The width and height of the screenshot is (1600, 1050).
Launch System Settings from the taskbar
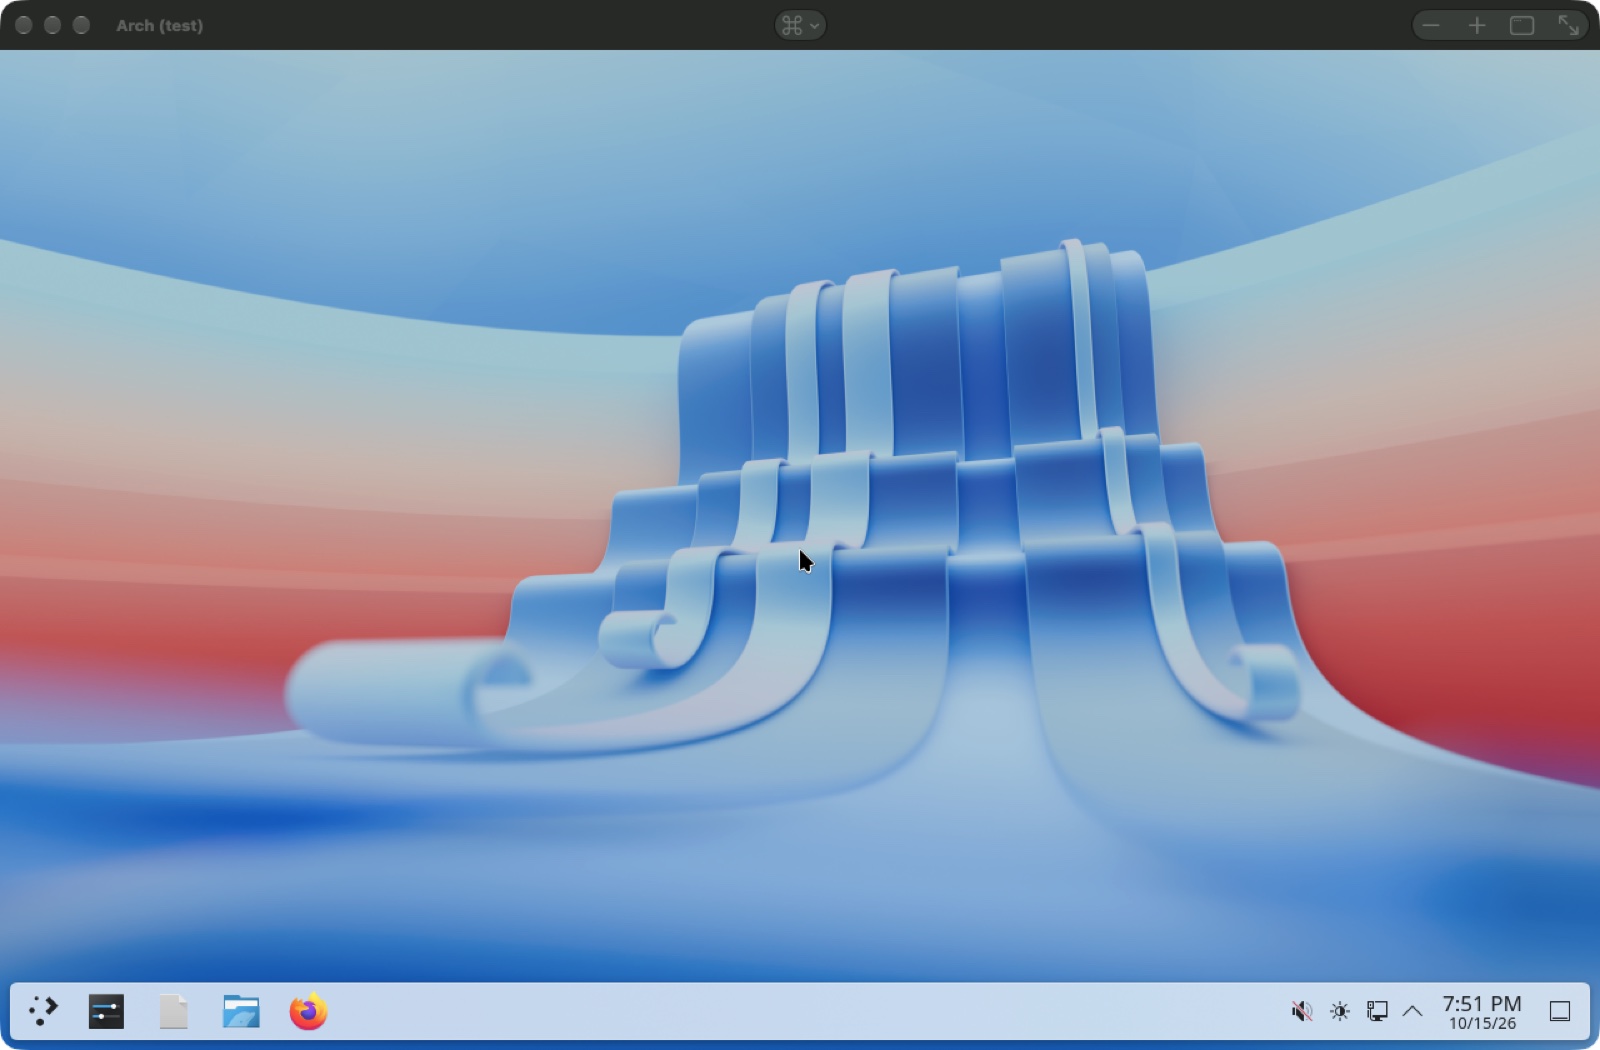(x=106, y=1011)
